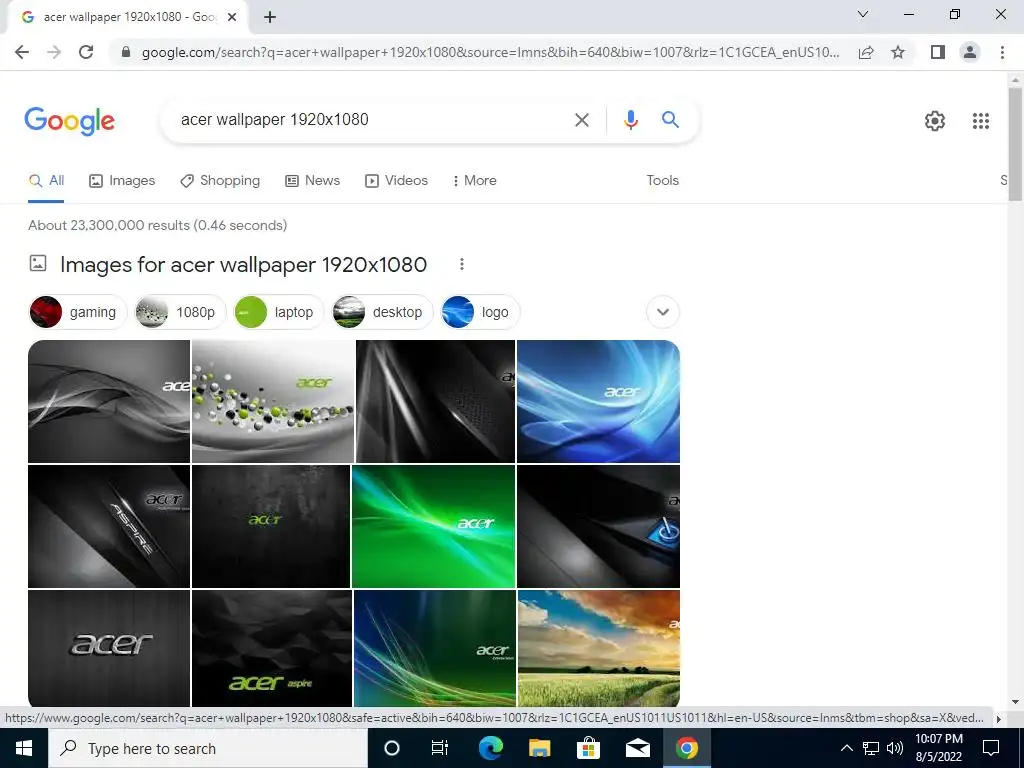Open Images for acer wallpaper 1920x1080 heading
This screenshot has width=1024, height=768.
[243, 264]
